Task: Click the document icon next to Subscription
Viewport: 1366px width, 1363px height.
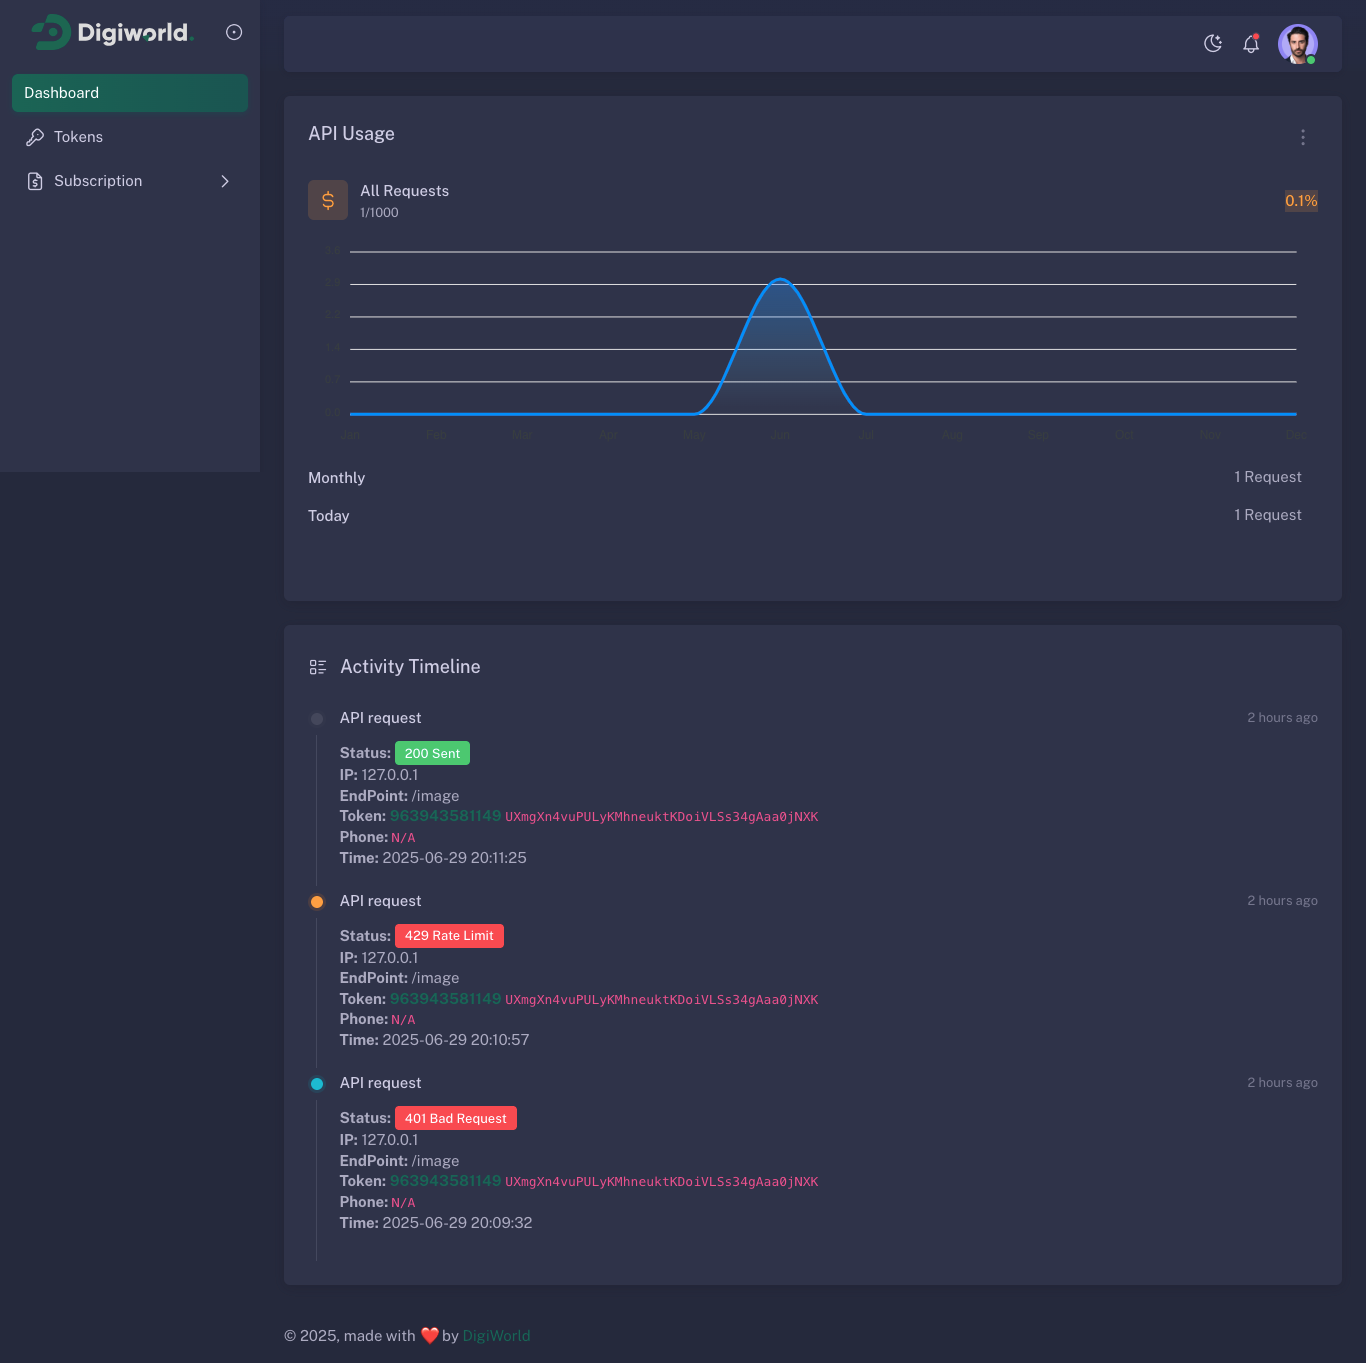Action: (36, 181)
